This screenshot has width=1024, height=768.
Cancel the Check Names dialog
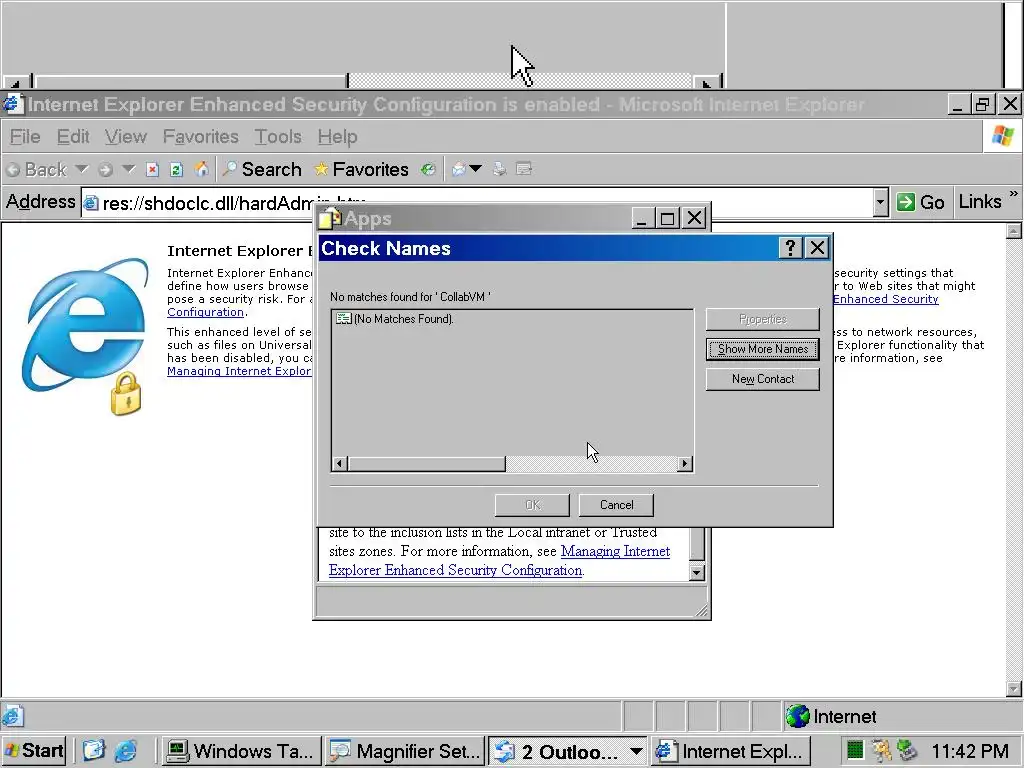[x=616, y=505]
